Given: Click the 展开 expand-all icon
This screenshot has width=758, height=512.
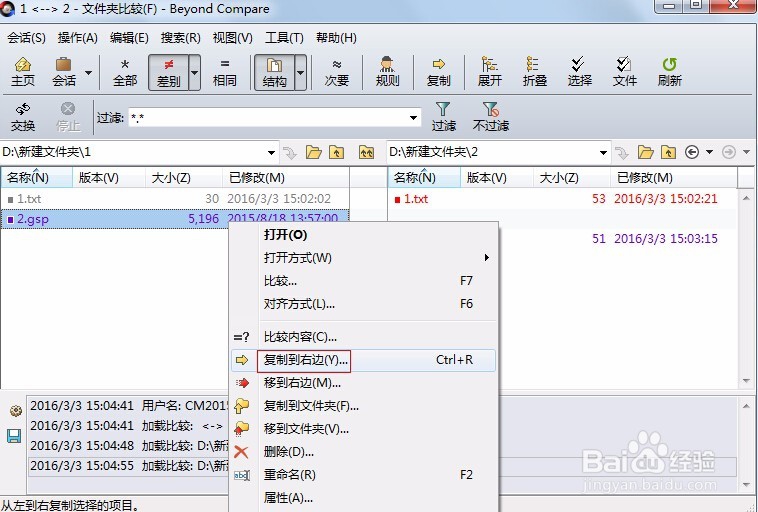Looking at the screenshot, I should (490, 72).
